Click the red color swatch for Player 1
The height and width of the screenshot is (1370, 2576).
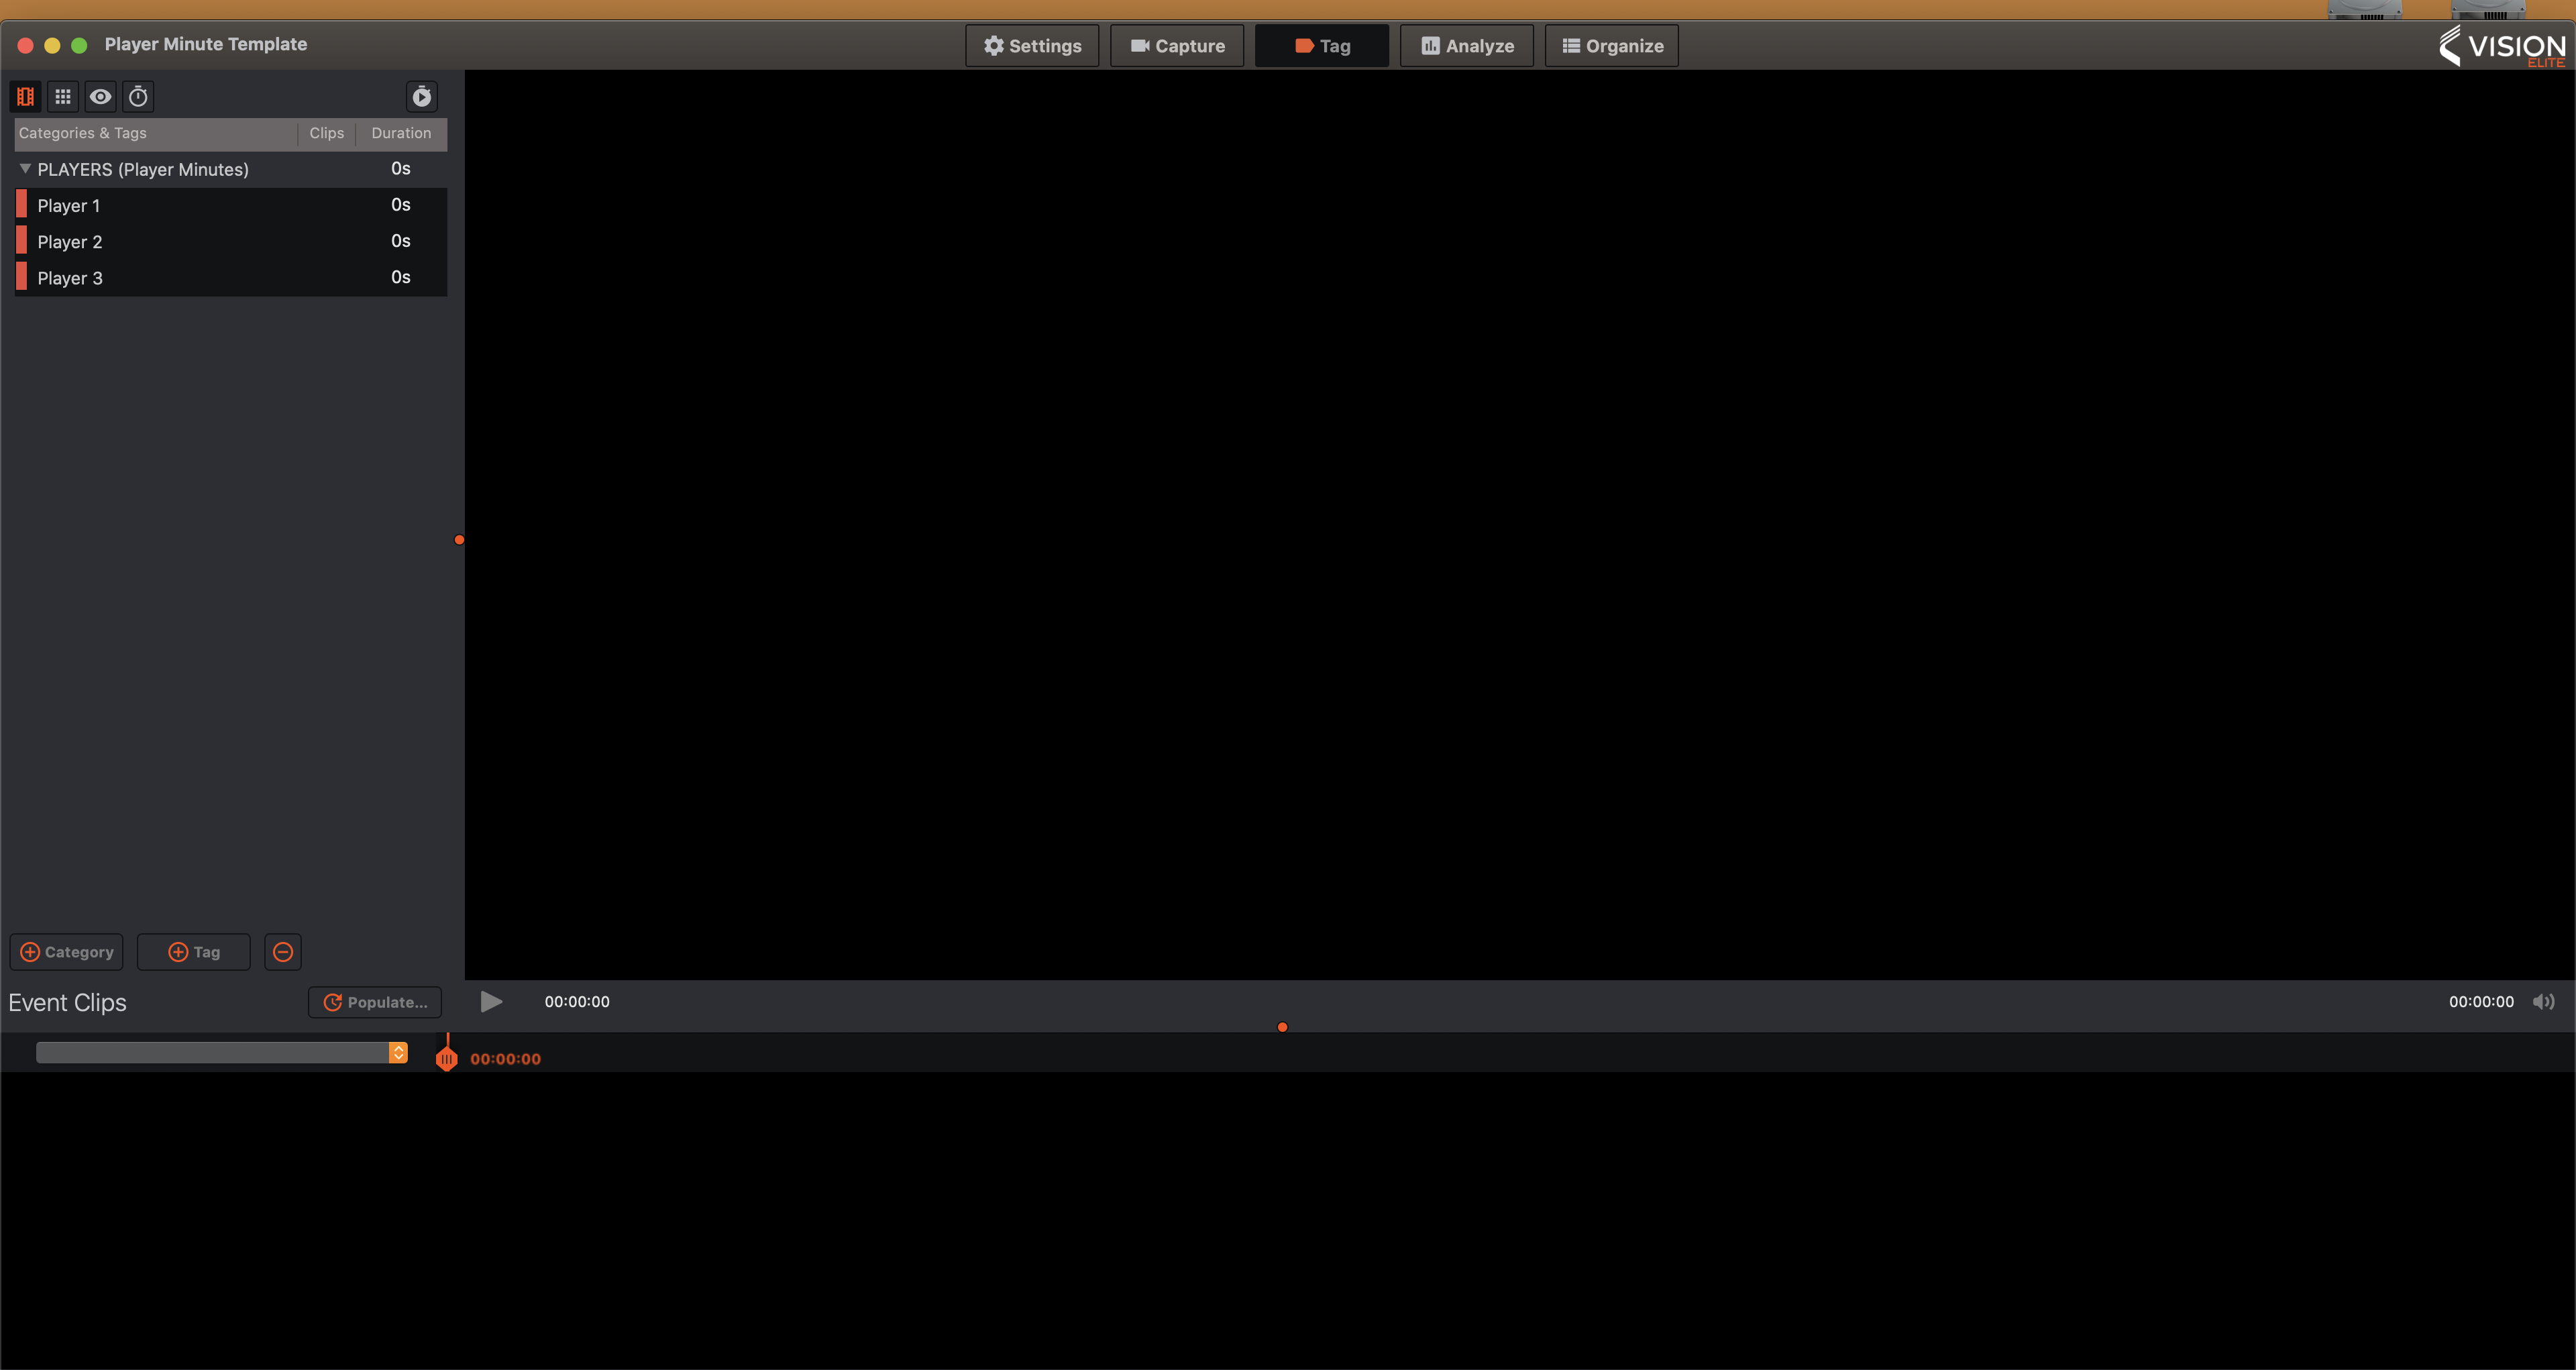pos(22,205)
